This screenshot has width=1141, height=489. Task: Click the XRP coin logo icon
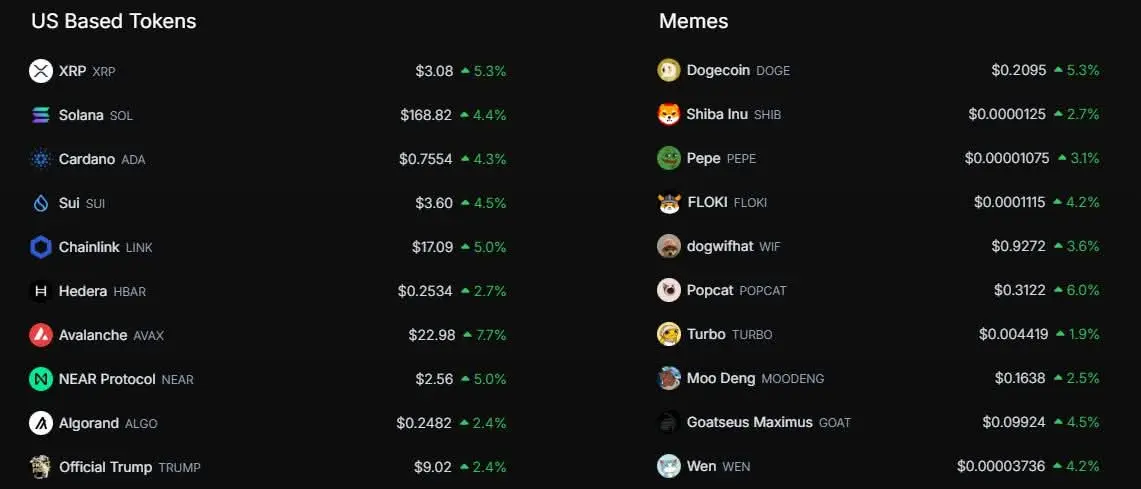point(41,71)
